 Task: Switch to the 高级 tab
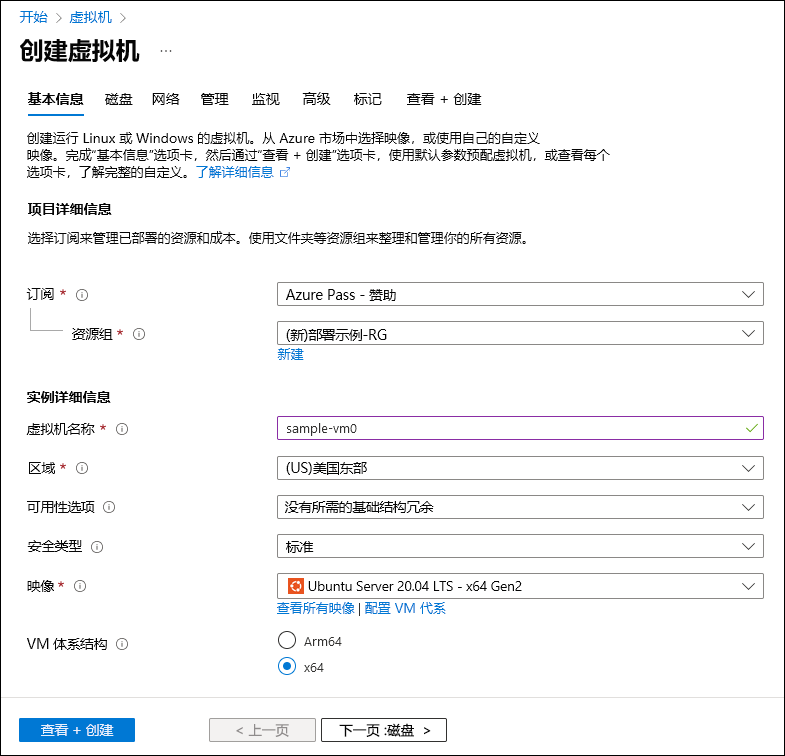pyautogui.click(x=316, y=99)
